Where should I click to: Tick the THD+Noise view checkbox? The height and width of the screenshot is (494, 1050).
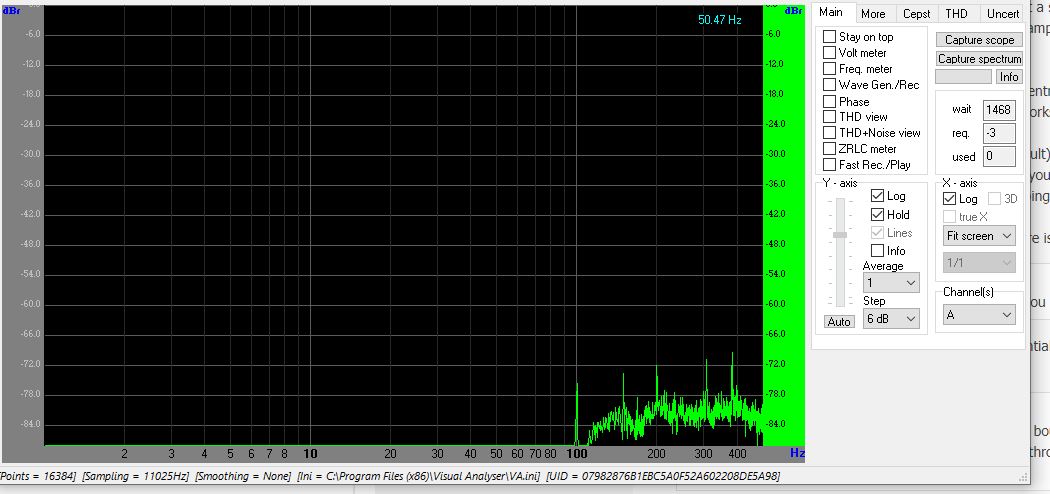[829, 133]
